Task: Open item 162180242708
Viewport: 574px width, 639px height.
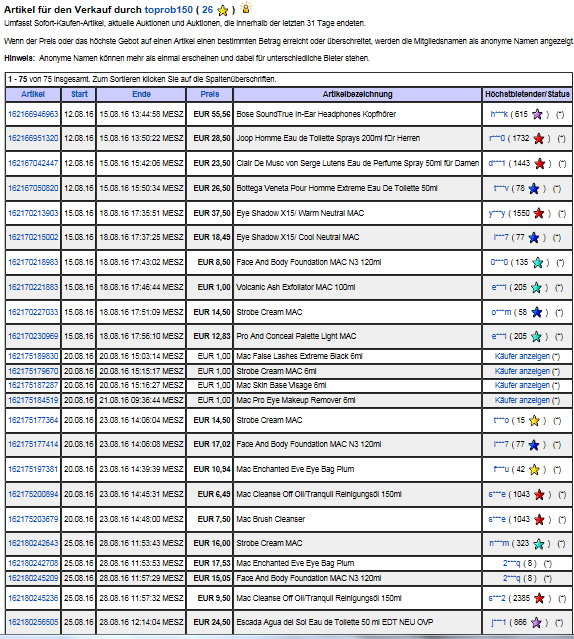Action: [x=33, y=563]
